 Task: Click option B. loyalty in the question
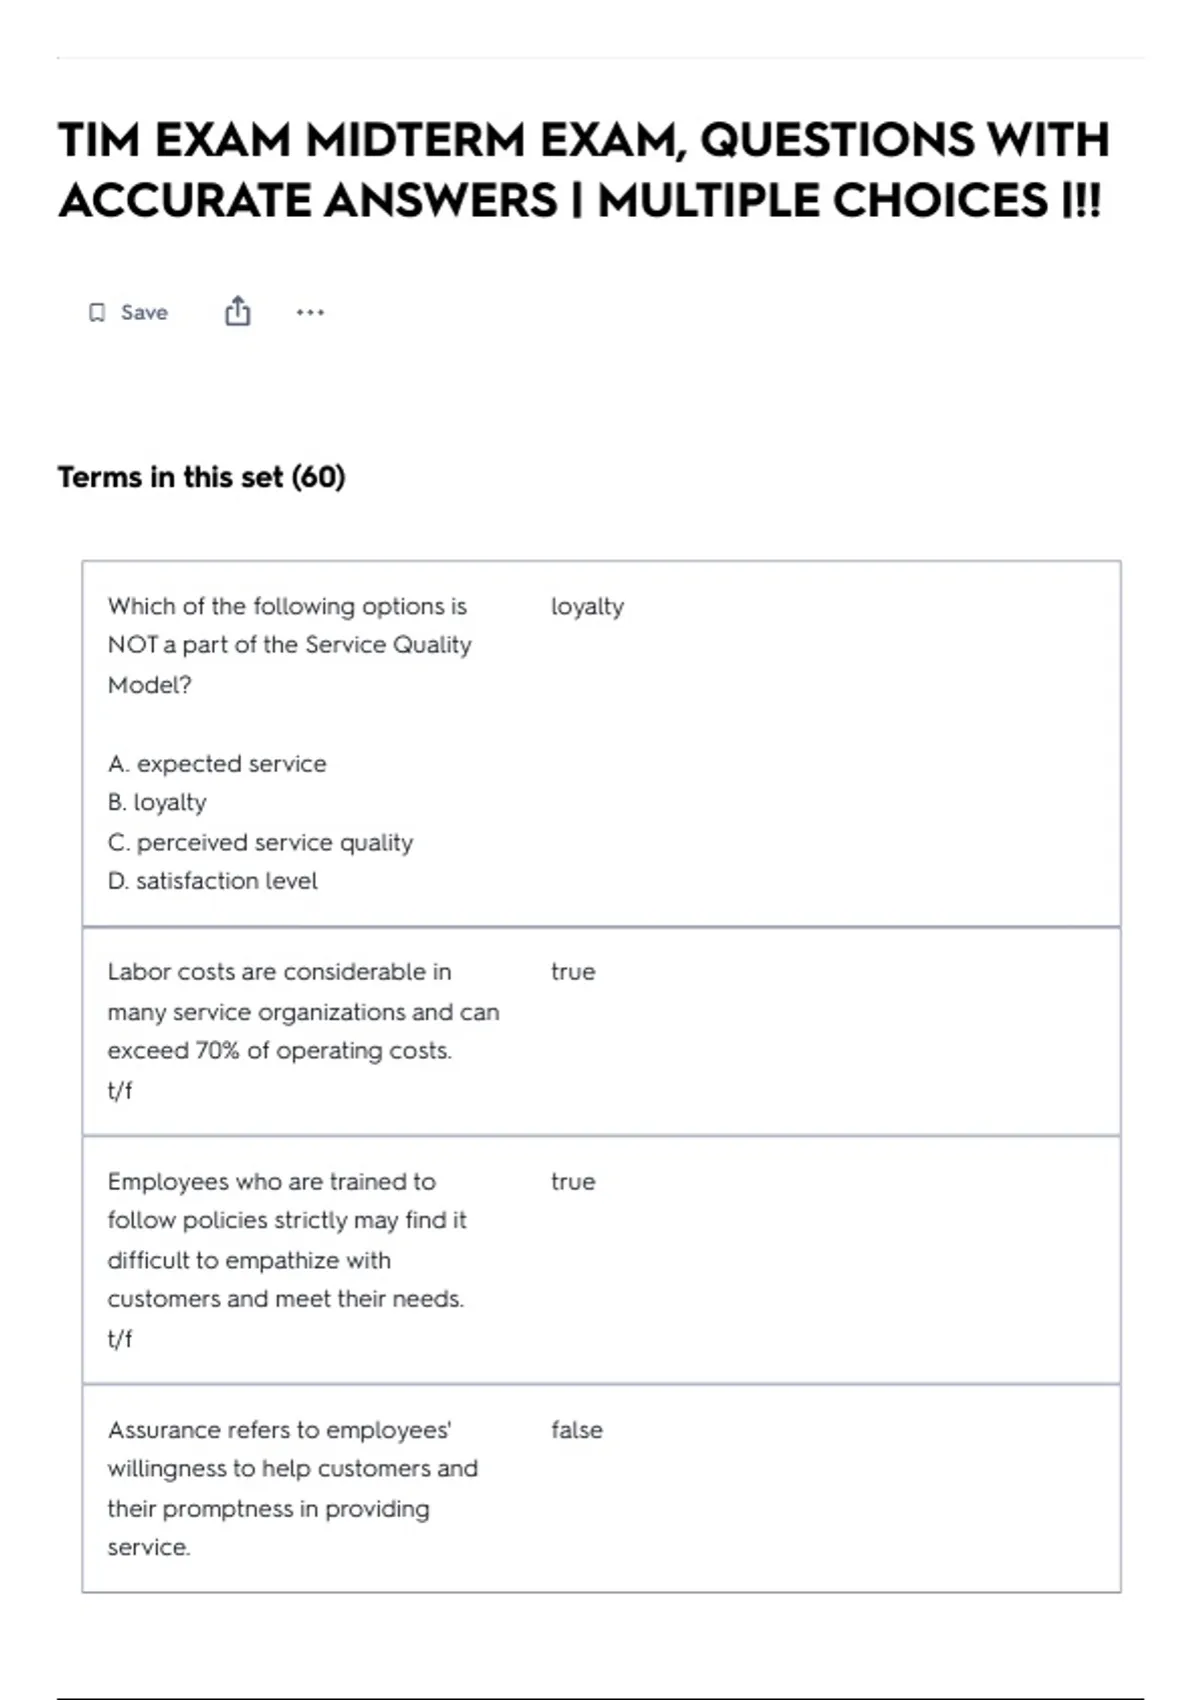tap(157, 803)
